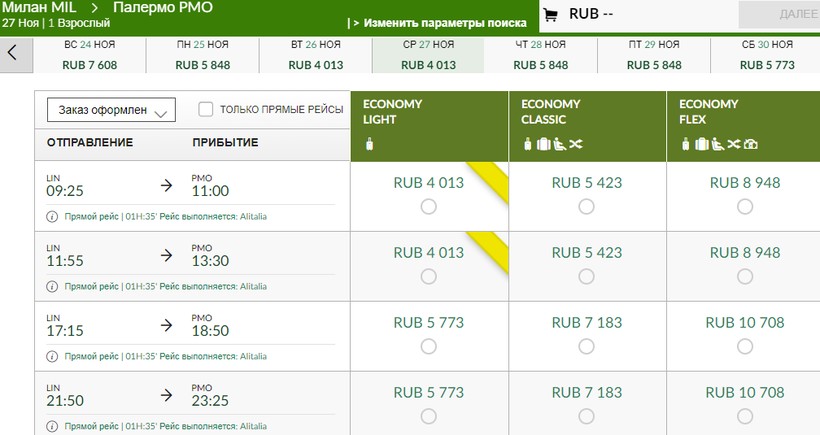
Task: Enable the direct flights only checkbox
Action: click(x=206, y=109)
